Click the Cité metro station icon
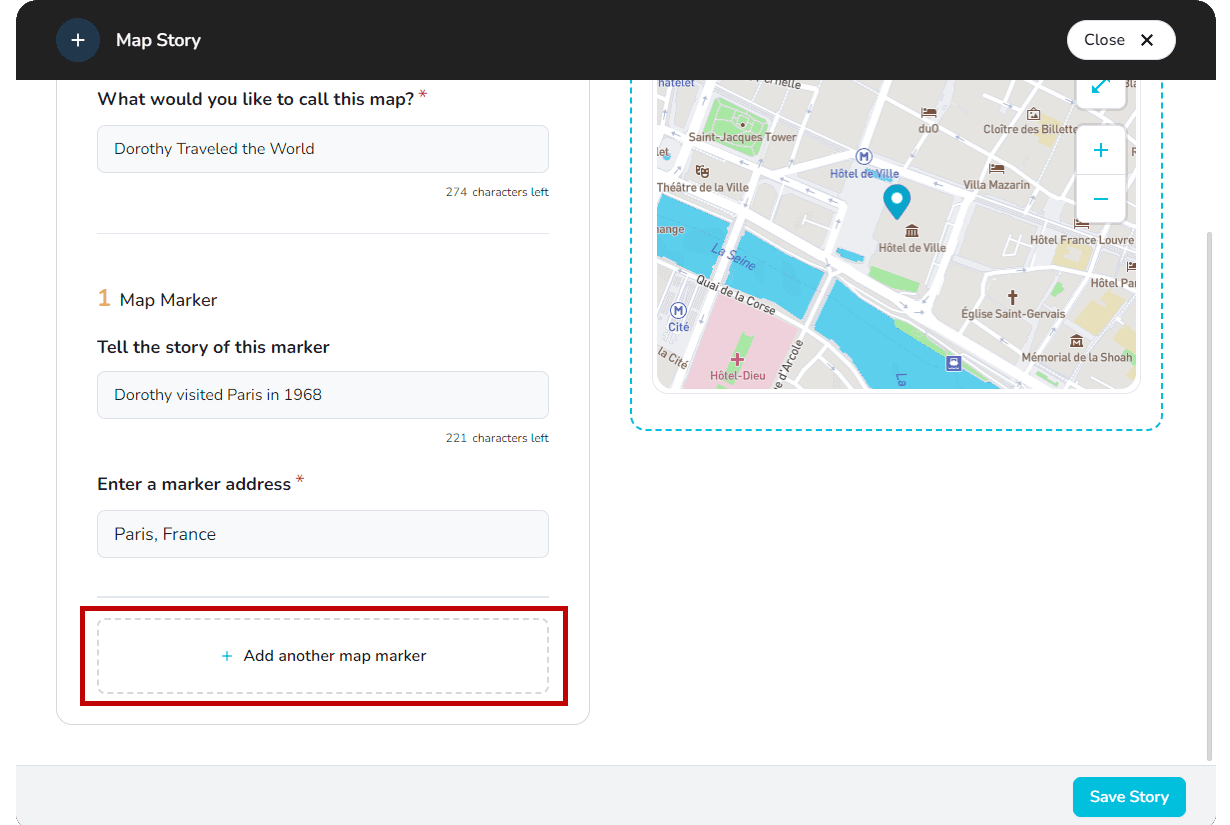The image size is (1230, 825). 678,311
